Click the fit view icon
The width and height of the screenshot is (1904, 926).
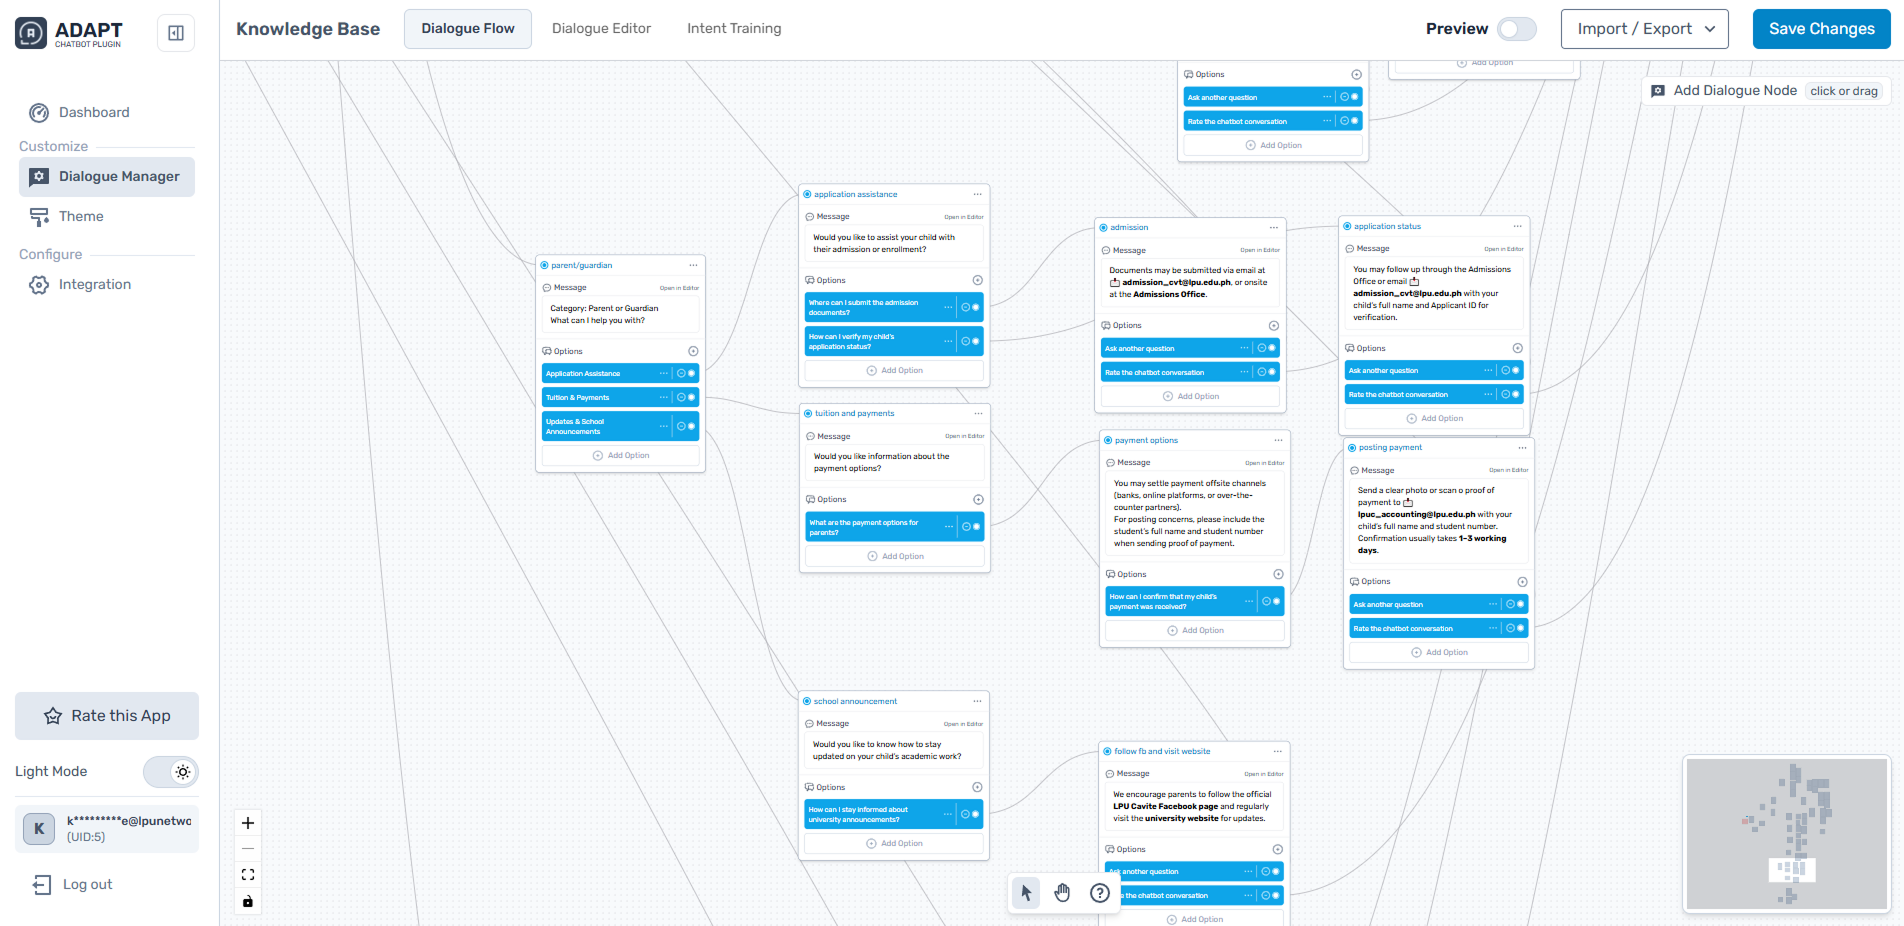248,875
